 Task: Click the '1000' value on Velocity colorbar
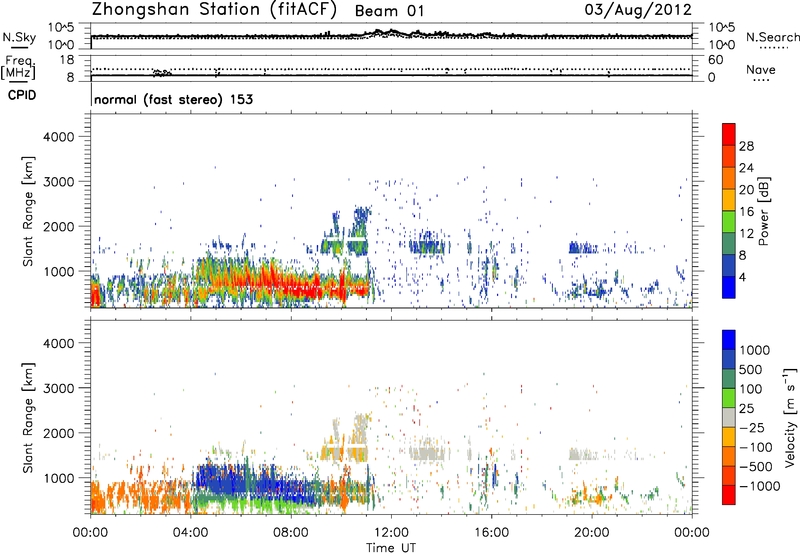click(x=755, y=350)
